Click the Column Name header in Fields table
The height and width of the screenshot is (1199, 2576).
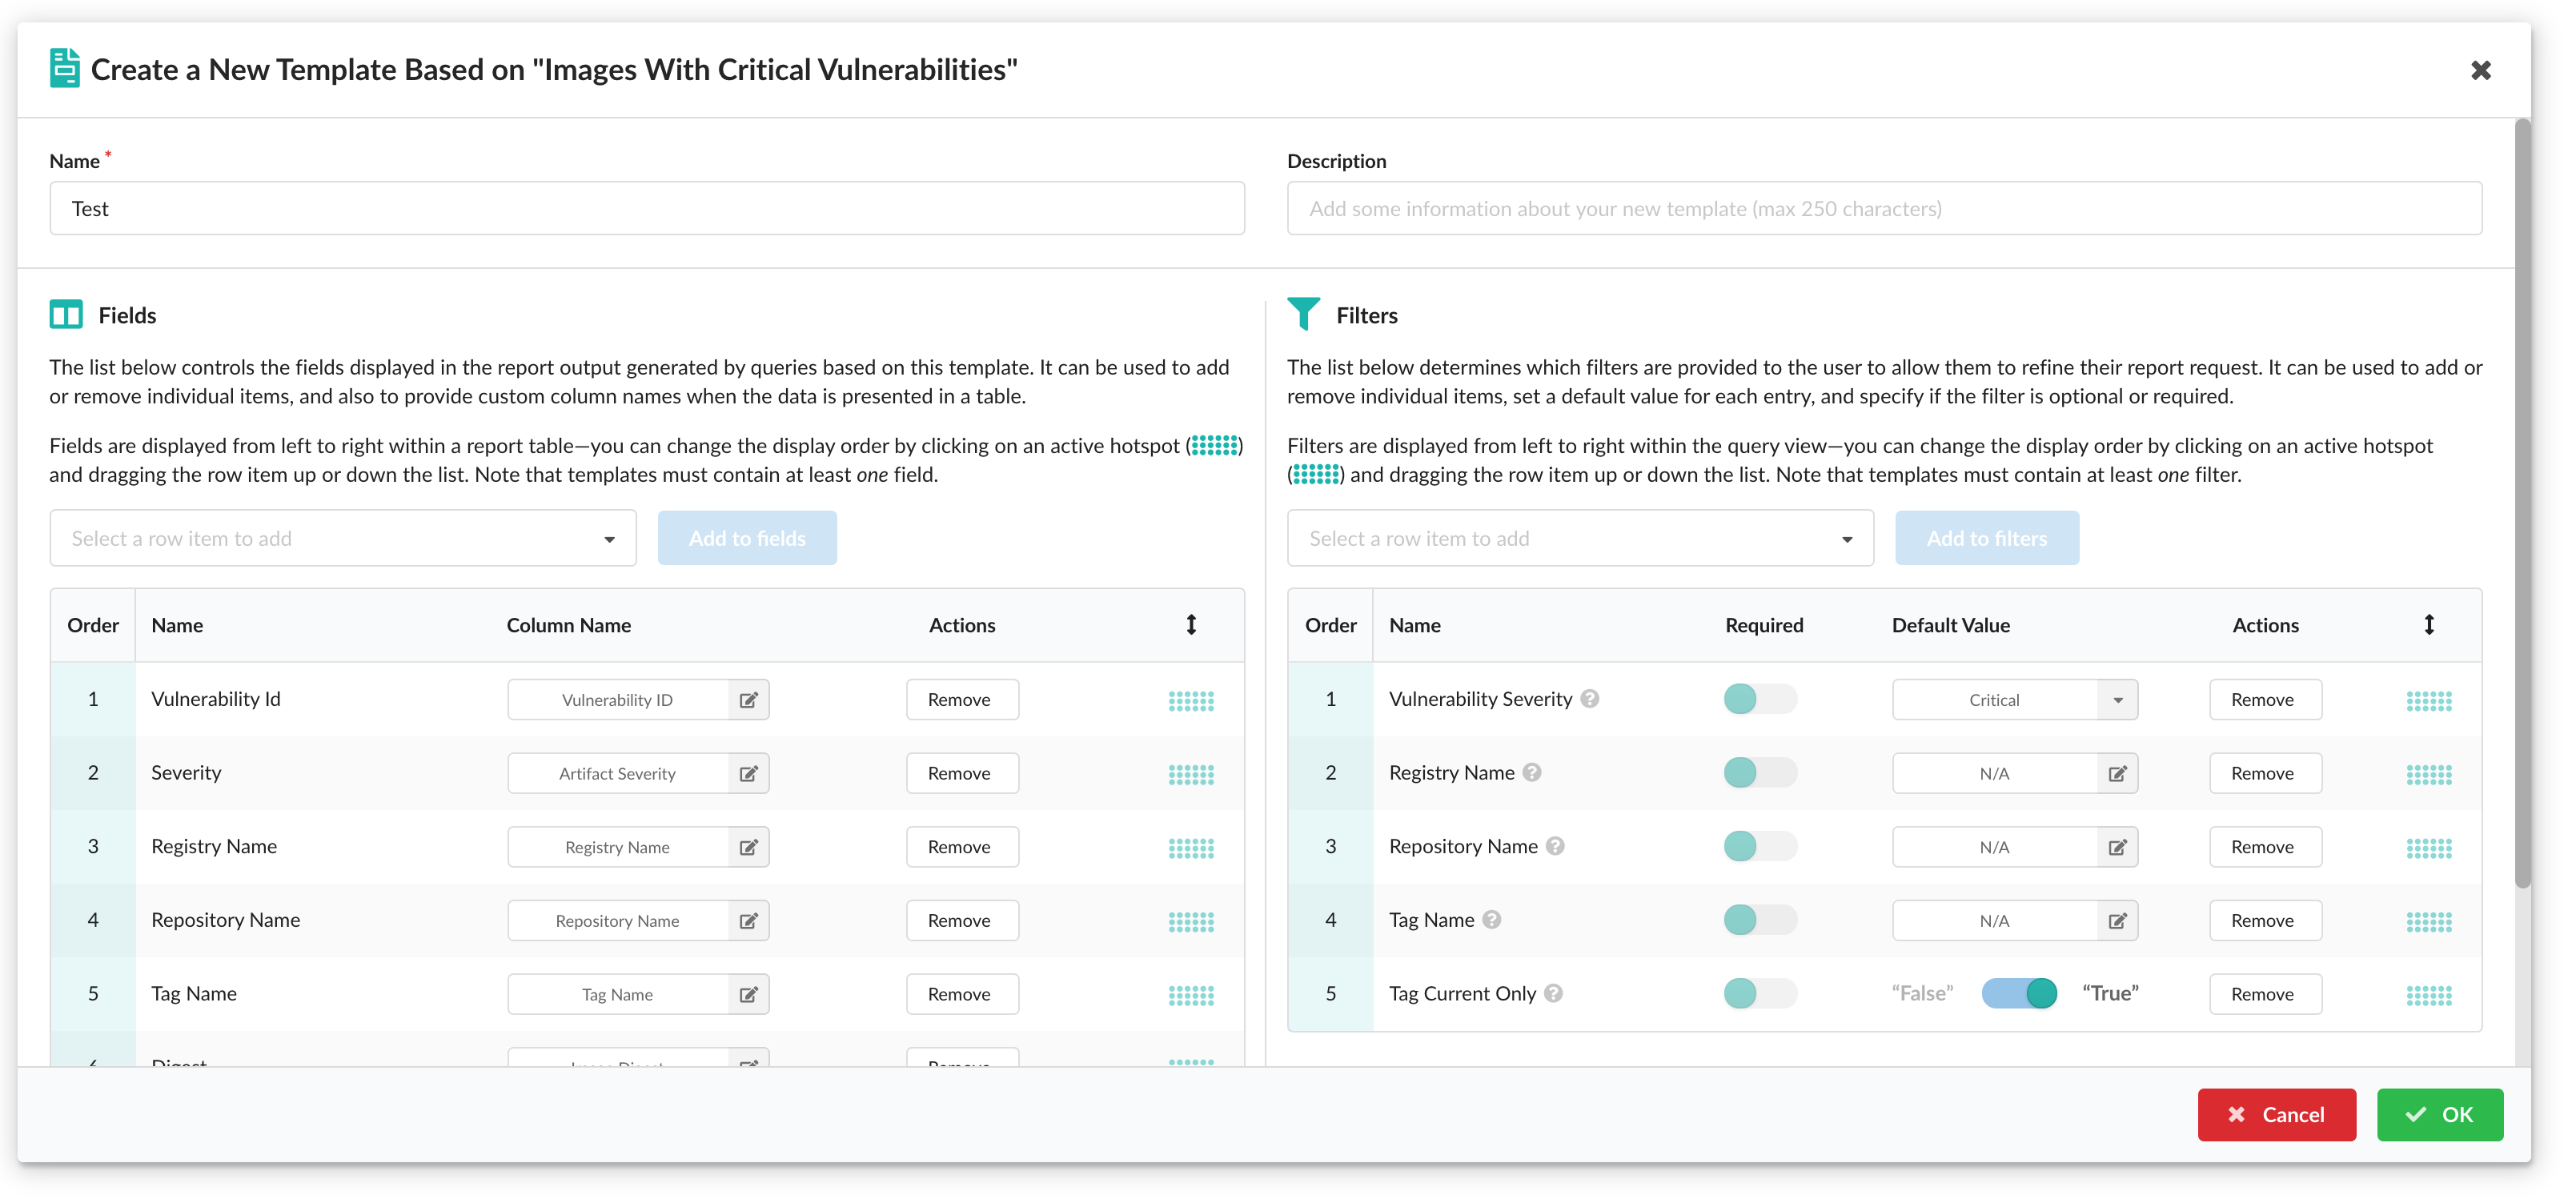[x=568, y=625]
